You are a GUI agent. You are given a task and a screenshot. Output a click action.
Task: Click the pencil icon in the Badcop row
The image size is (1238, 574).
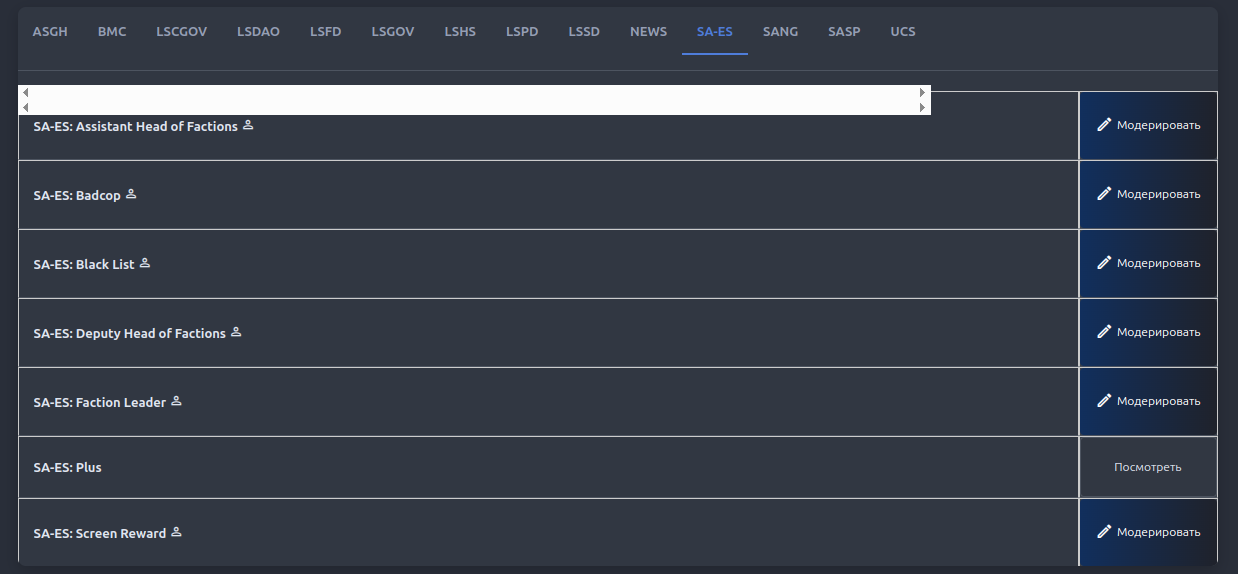[x=1104, y=194]
